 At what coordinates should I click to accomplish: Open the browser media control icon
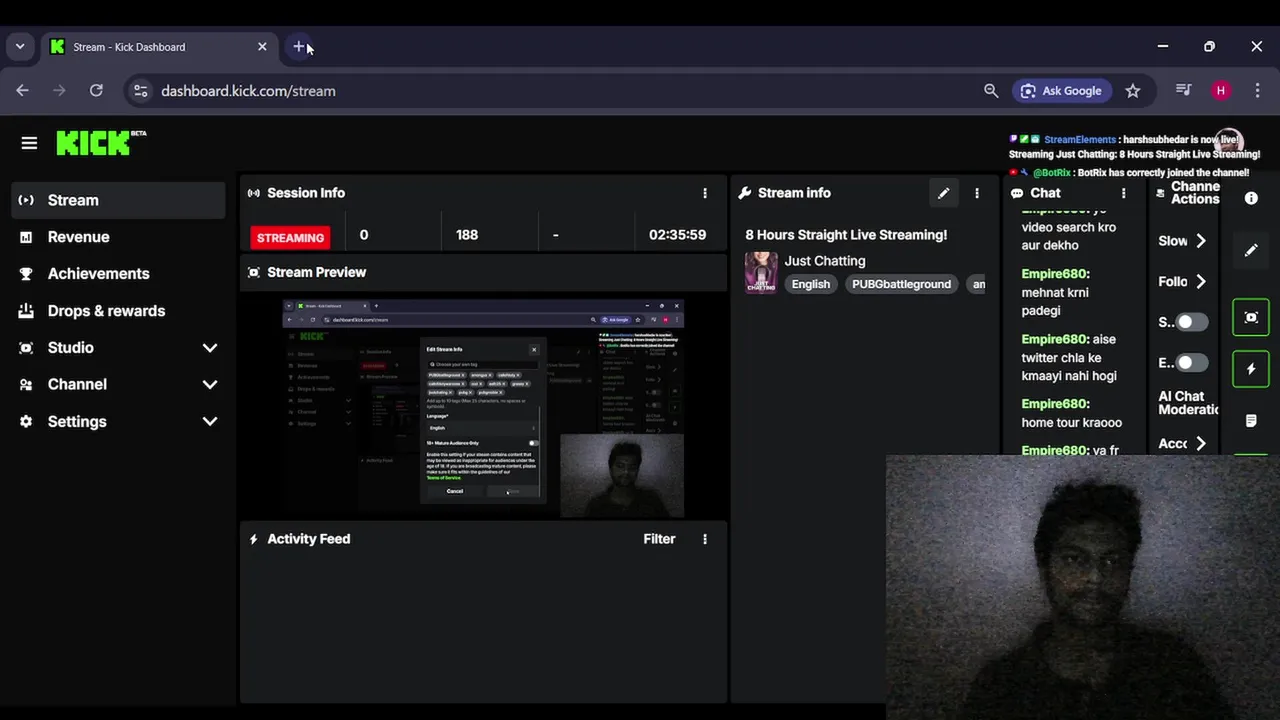[x=1184, y=90]
